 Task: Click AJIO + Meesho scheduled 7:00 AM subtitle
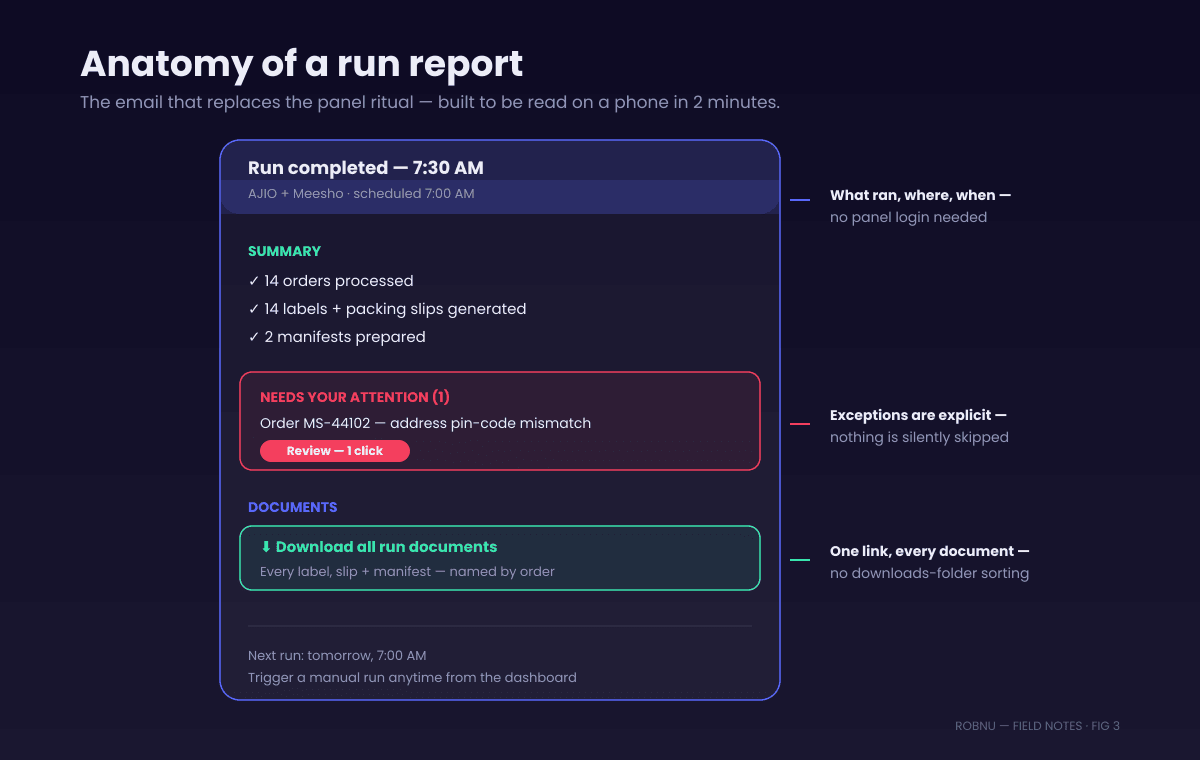361,194
